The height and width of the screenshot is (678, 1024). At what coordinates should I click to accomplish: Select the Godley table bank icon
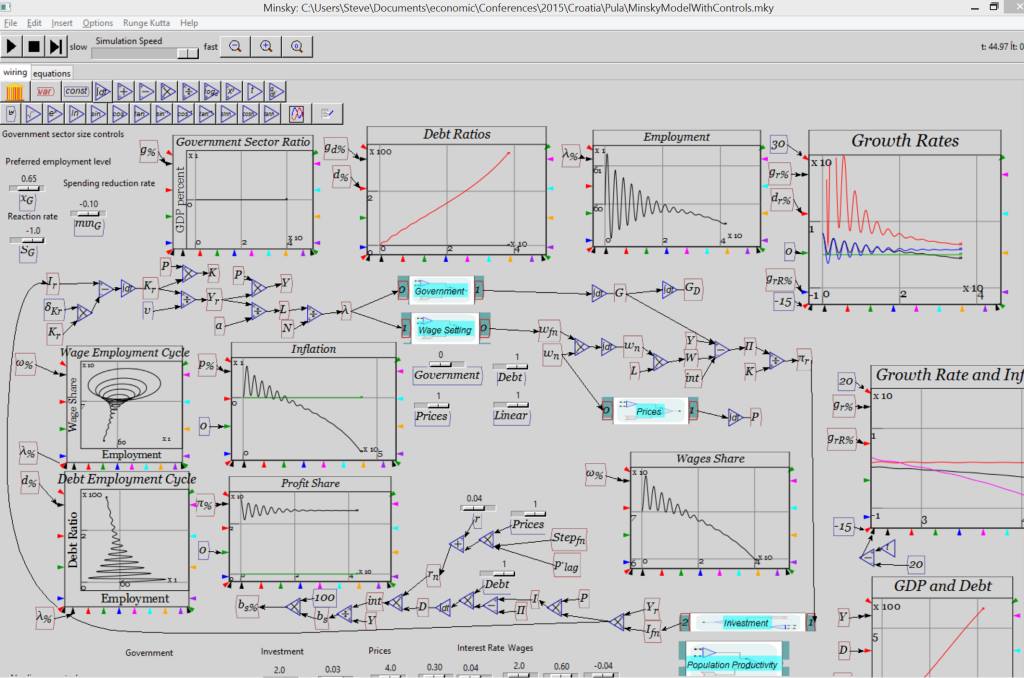pyautogui.click(x=15, y=91)
